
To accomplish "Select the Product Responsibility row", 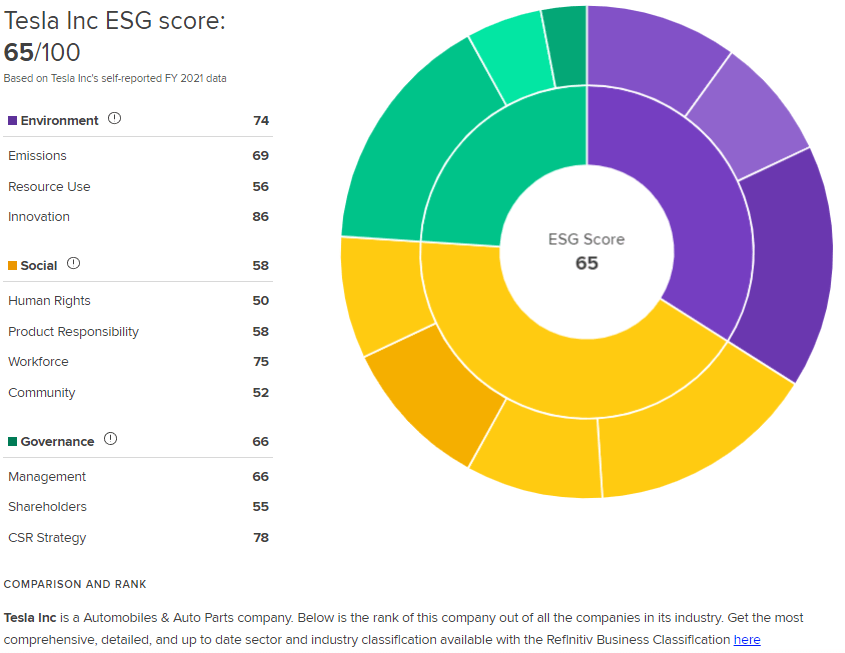I will point(138,331).
